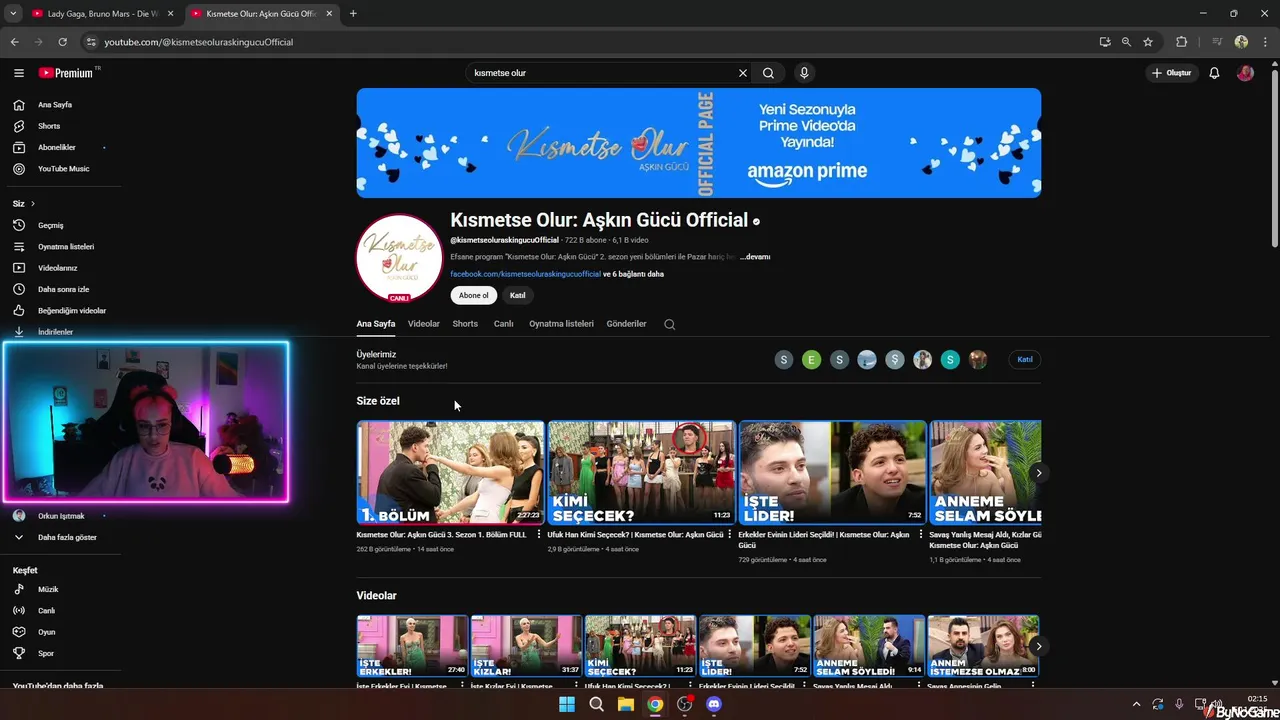Open options menu for Ufuk Han Kimi Seçecek video
The image size is (1280, 720).
(x=730, y=535)
